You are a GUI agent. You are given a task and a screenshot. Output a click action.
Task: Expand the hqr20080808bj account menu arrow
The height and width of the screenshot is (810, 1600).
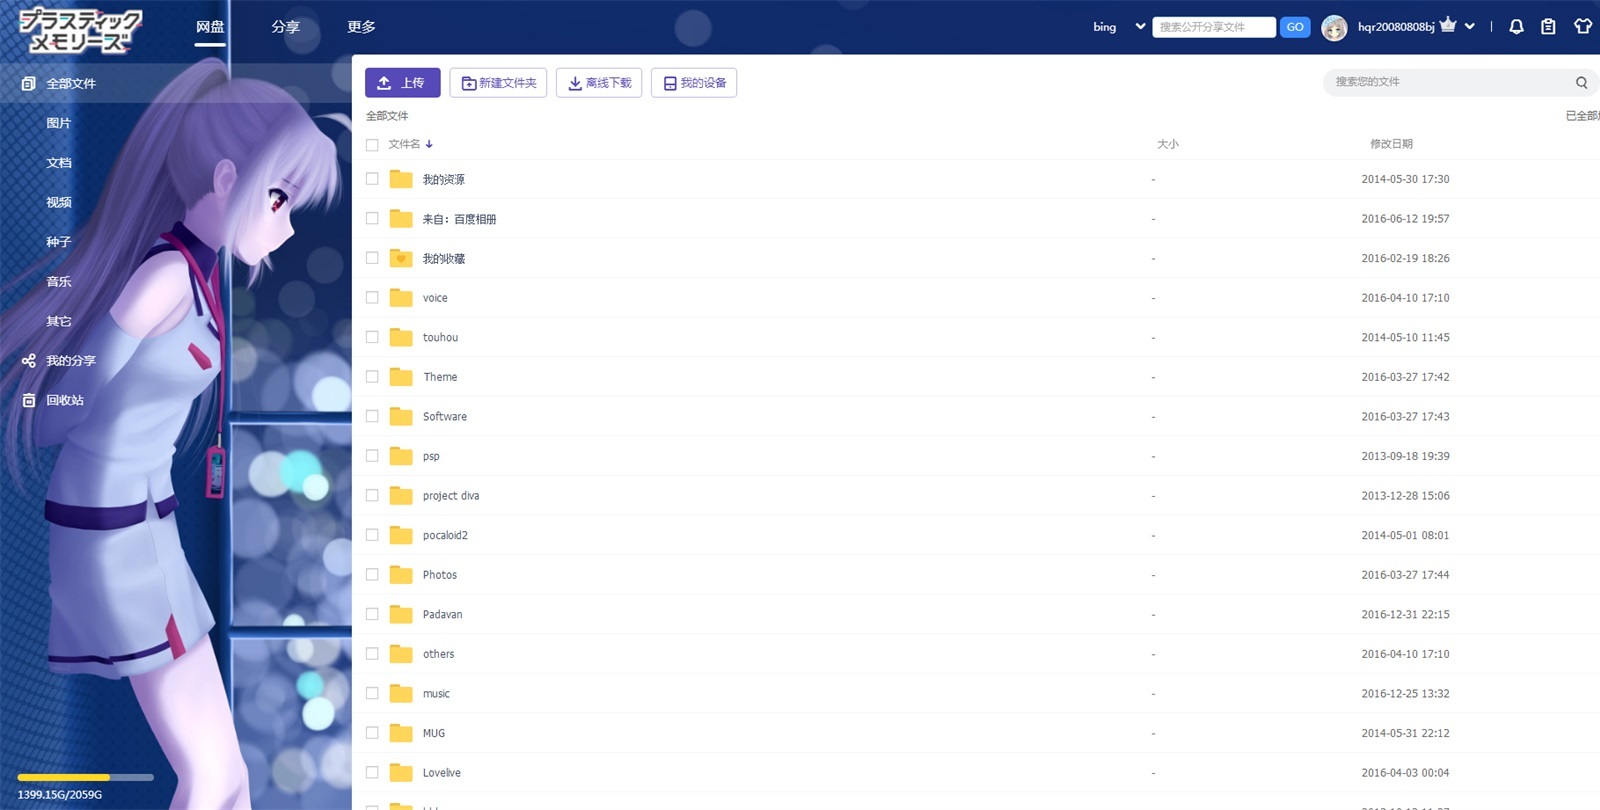click(x=1469, y=27)
